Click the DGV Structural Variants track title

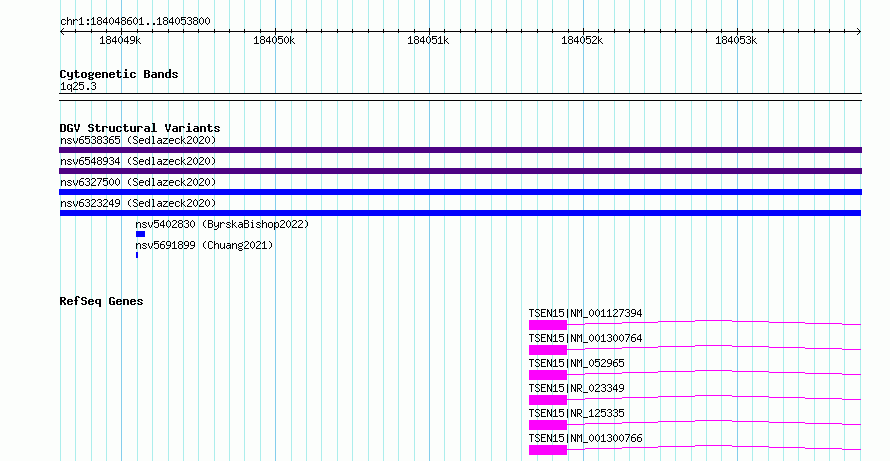tap(140, 128)
